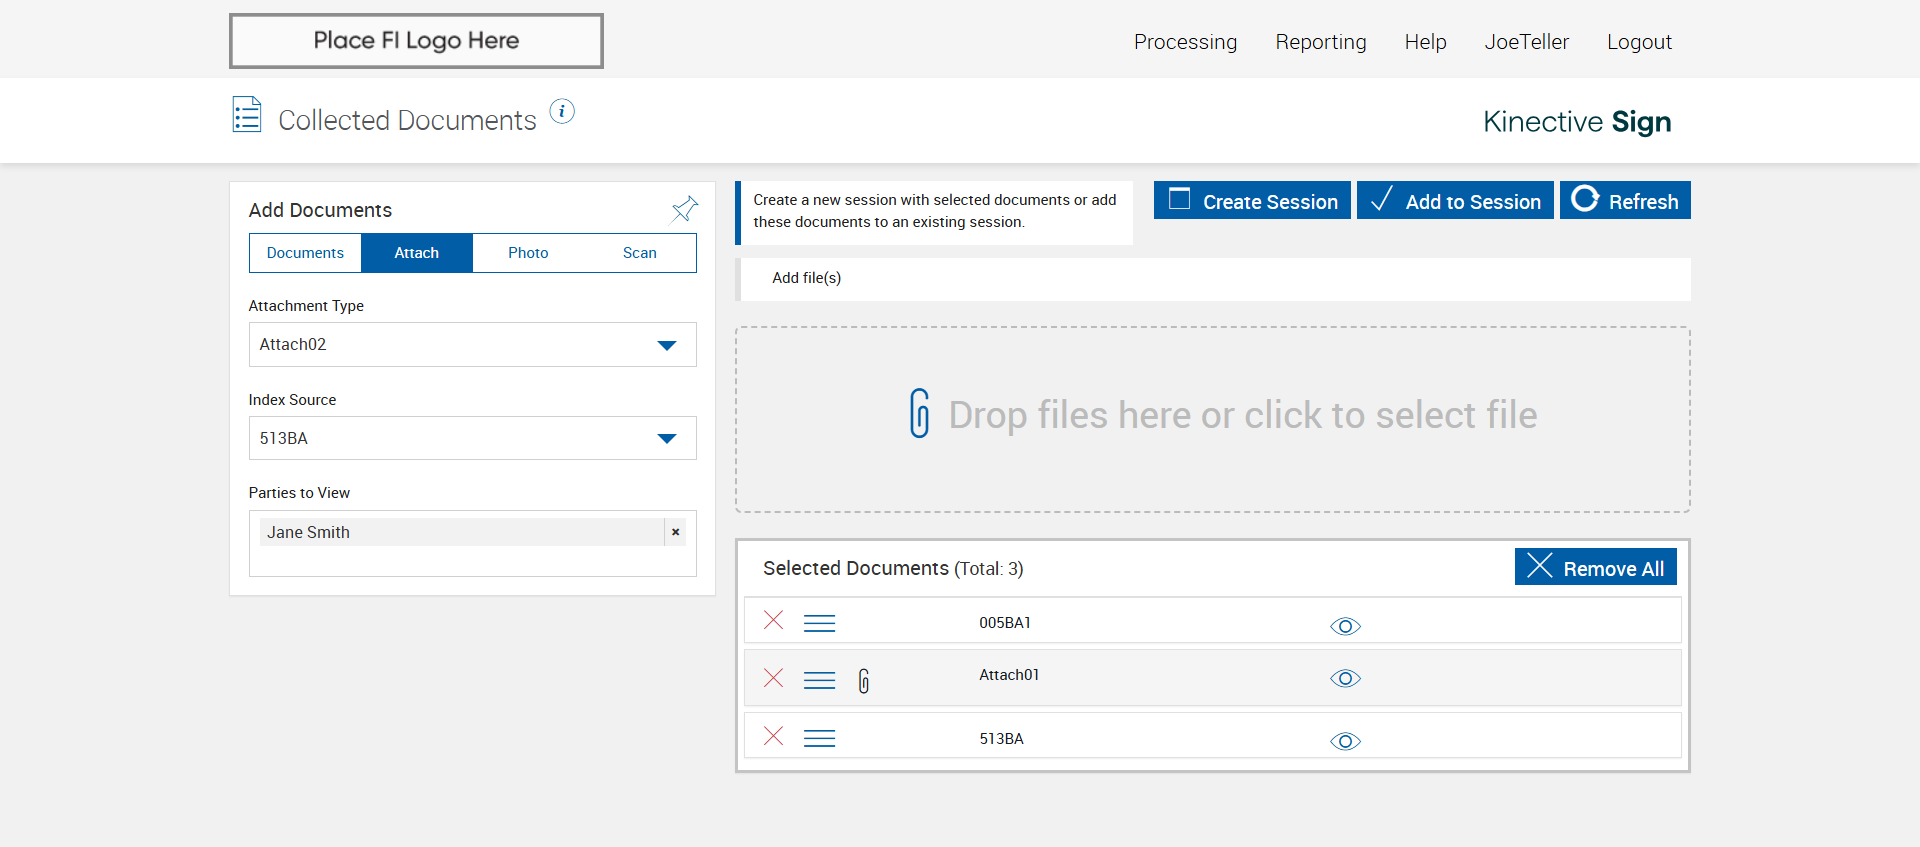This screenshot has height=847, width=1920.
Task: Remove the 005BA1 document with red X
Action: pyautogui.click(x=773, y=621)
